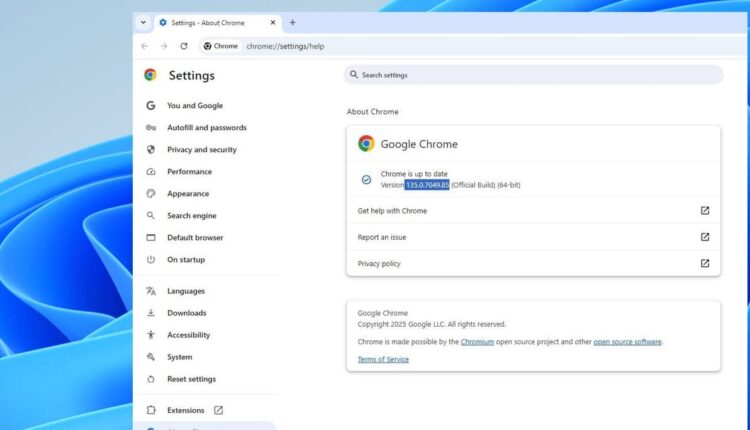Open Get help with Chrome
Image resolution: width=750 pixels, height=430 pixels.
click(x=533, y=211)
